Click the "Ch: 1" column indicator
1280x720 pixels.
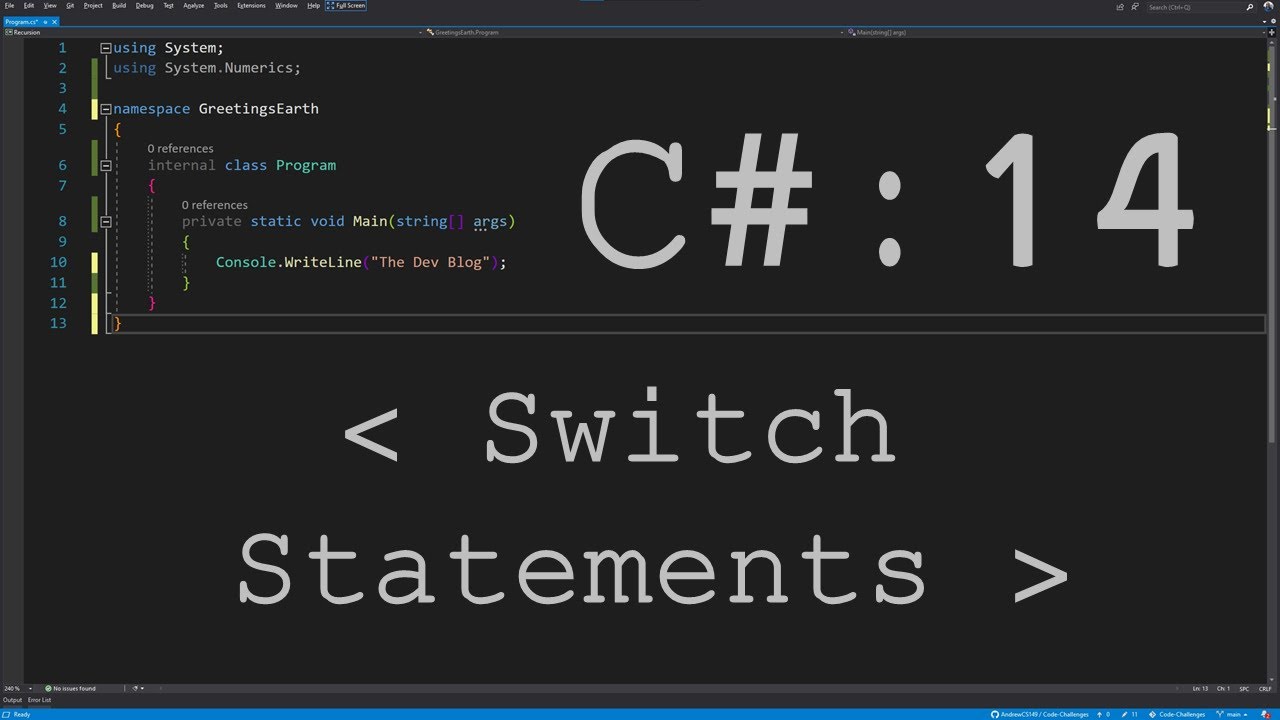click(x=1223, y=688)
